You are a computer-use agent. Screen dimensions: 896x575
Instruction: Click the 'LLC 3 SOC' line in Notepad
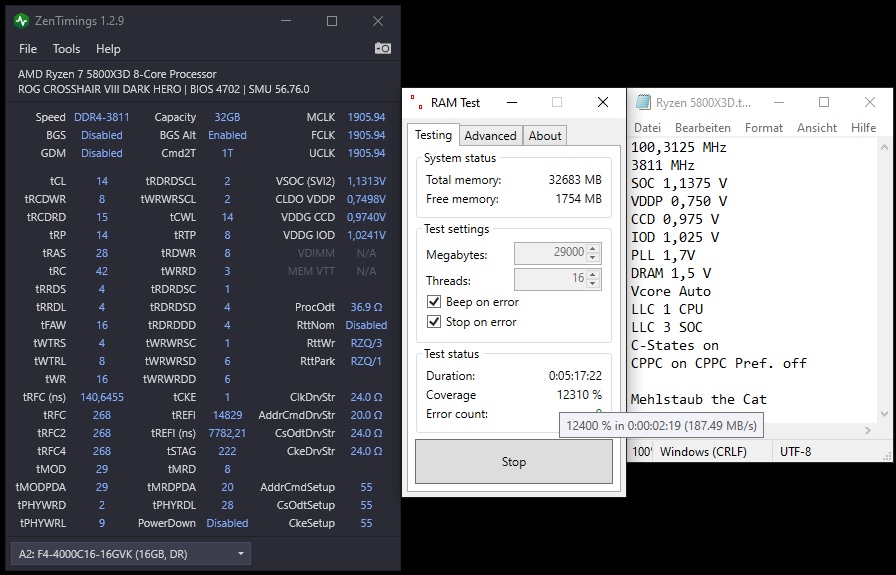click(x=666, y=328)
